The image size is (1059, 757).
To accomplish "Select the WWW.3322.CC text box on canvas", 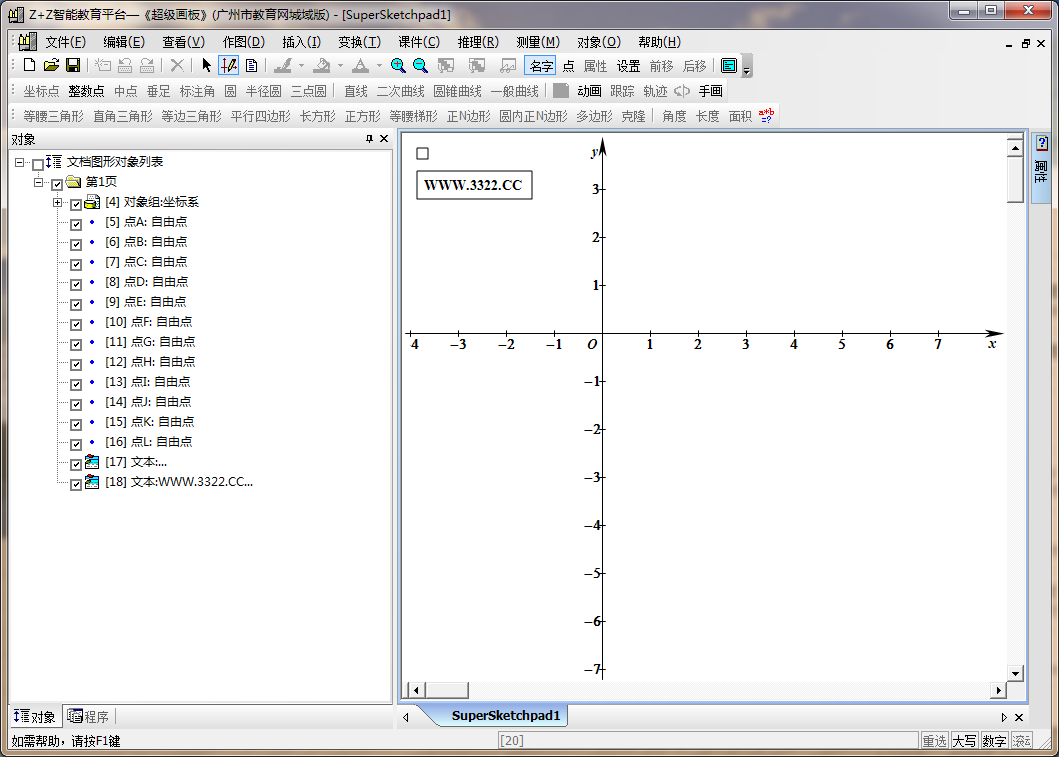I will (473, 185).
